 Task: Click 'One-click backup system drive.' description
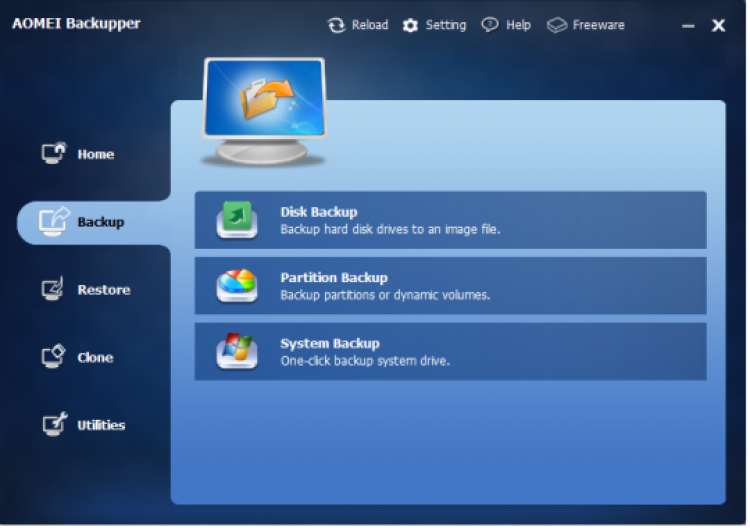click(x=367, y=362)
